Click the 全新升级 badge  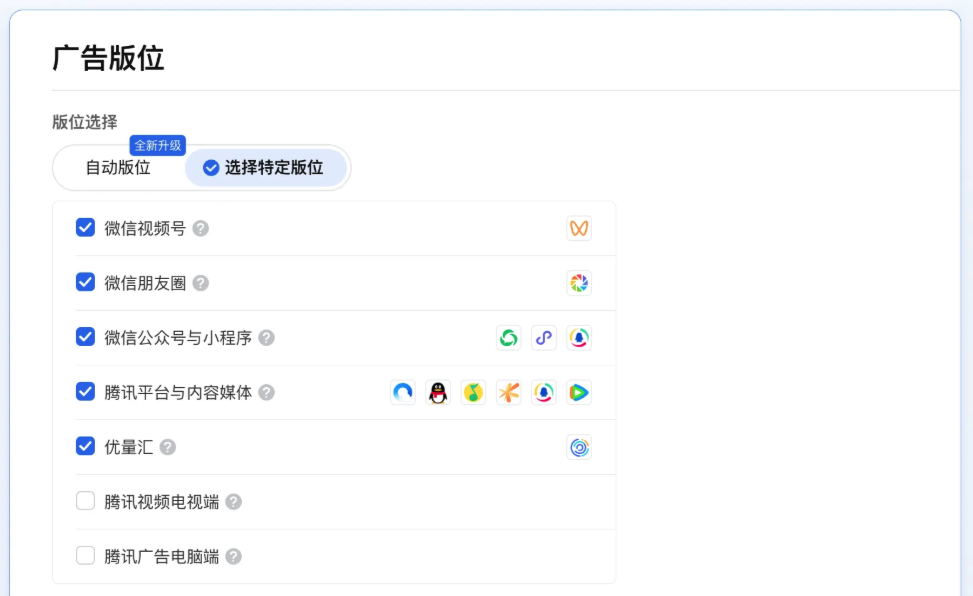(158, 146)
